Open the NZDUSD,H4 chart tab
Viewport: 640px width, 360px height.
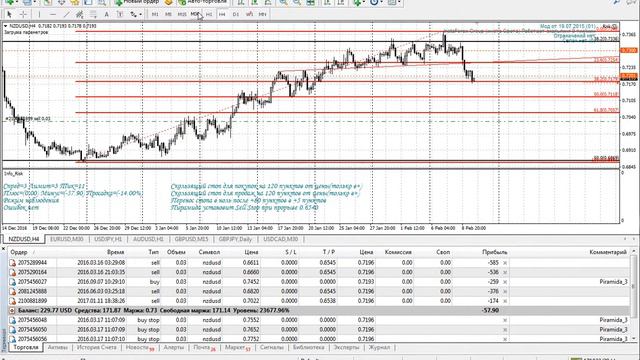(x=24, y=239)
